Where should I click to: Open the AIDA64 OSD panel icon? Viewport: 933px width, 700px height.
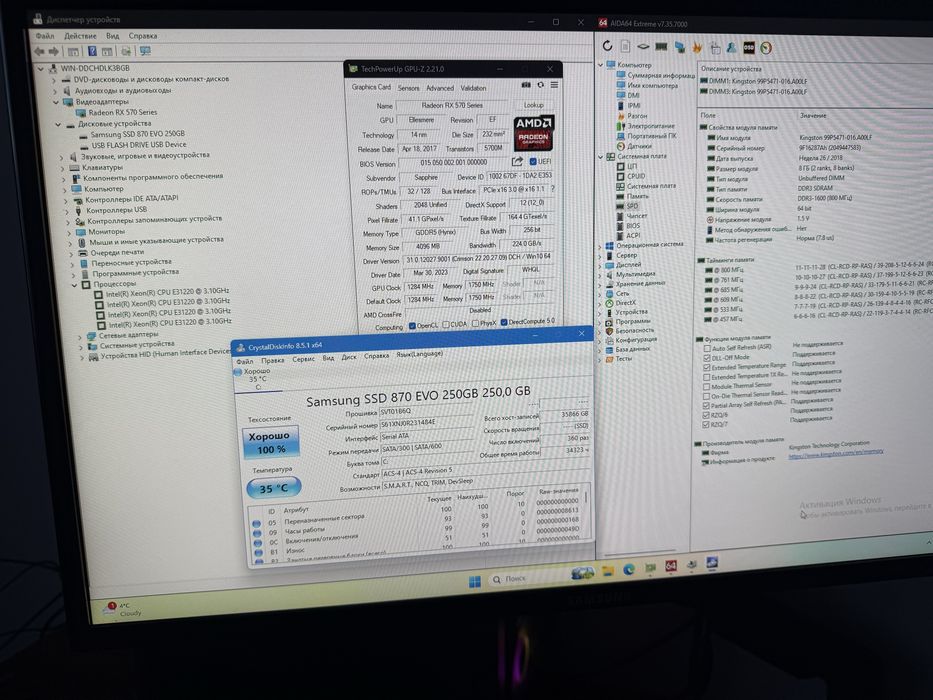click(749, 48)
